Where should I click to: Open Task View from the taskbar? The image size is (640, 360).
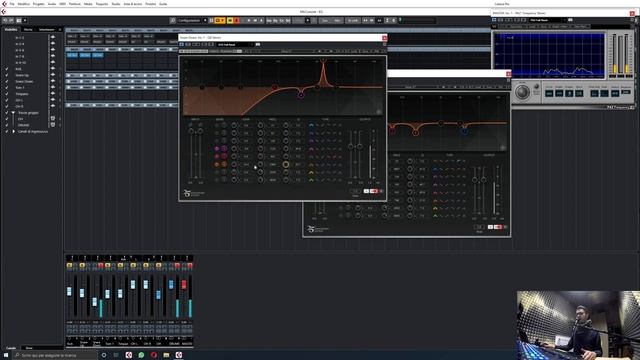116,355
